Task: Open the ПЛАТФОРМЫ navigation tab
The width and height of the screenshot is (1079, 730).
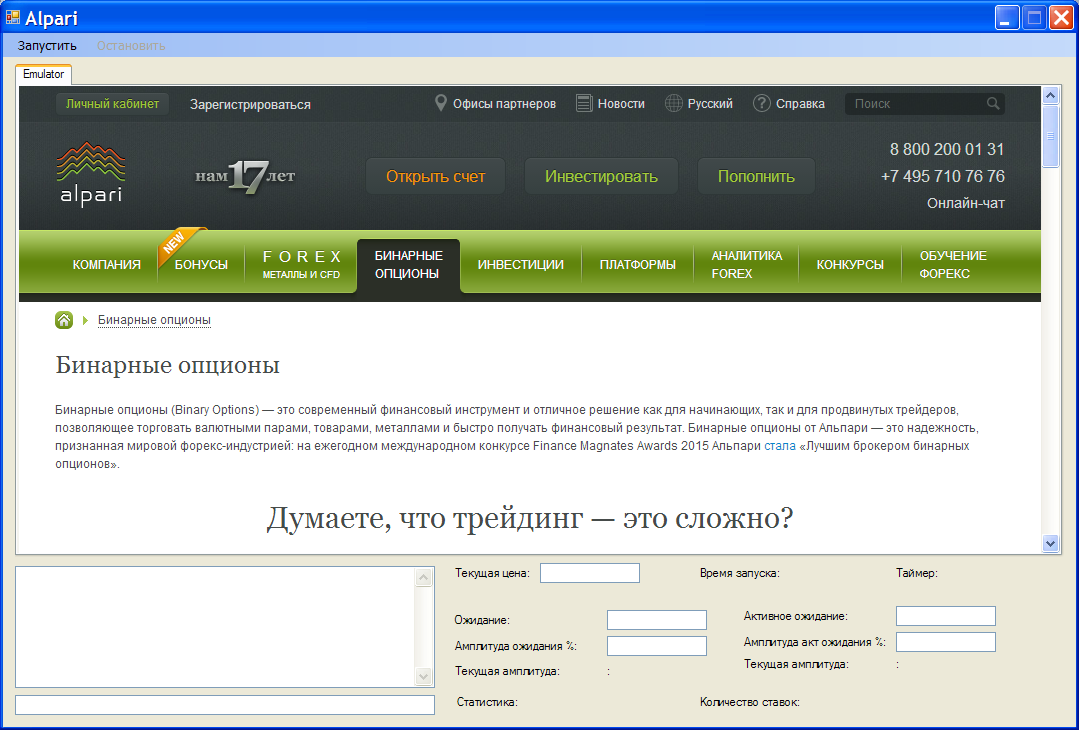Action: 637,263
